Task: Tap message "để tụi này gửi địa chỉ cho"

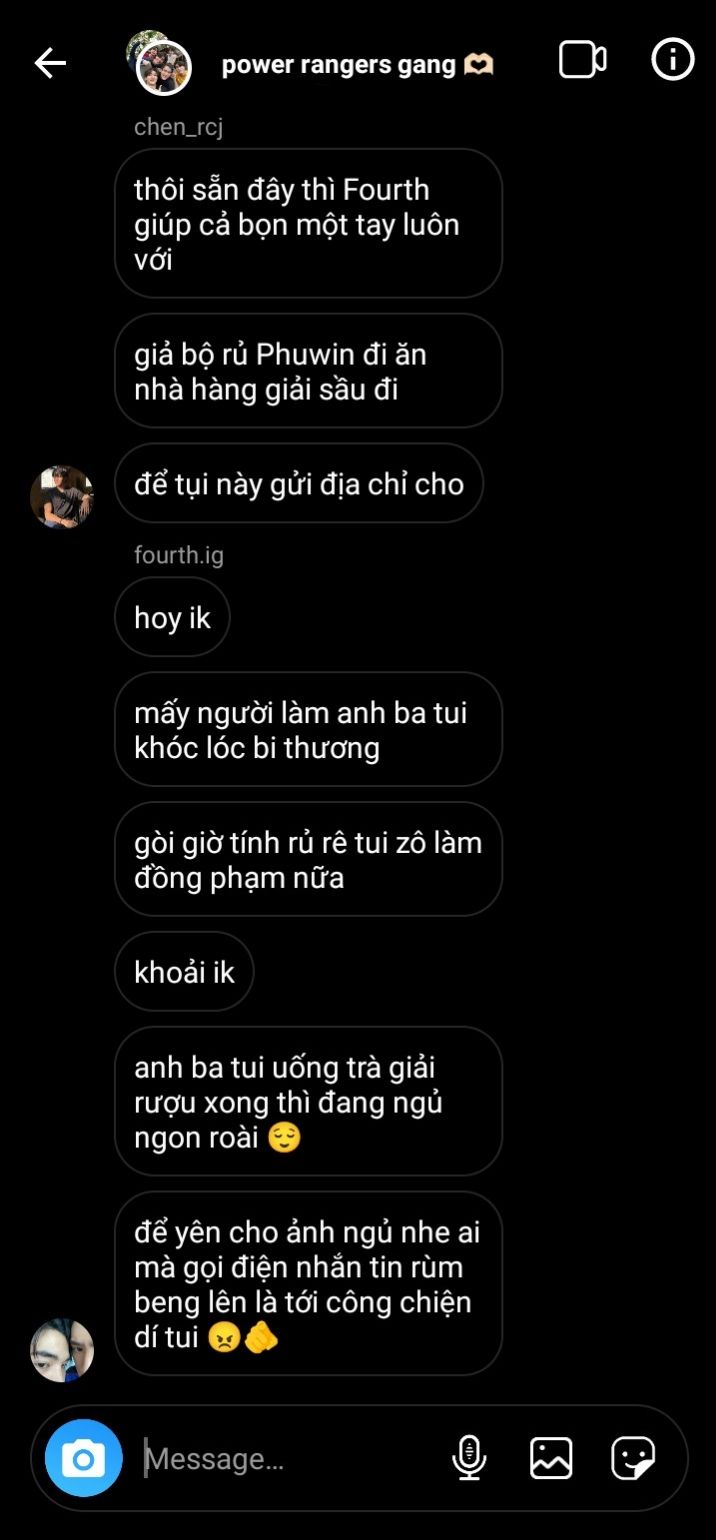Action: 299,483
